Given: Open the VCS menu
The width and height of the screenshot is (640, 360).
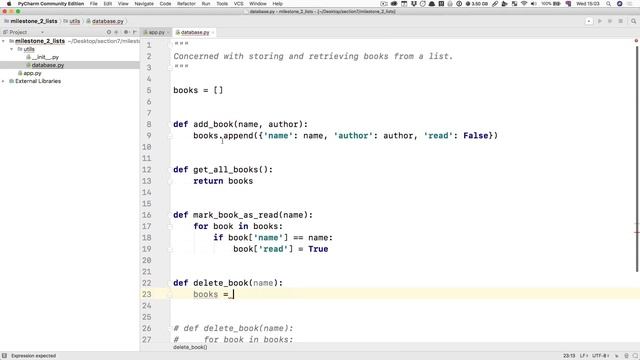Looking at the screenshot, I should coord(238,4).
